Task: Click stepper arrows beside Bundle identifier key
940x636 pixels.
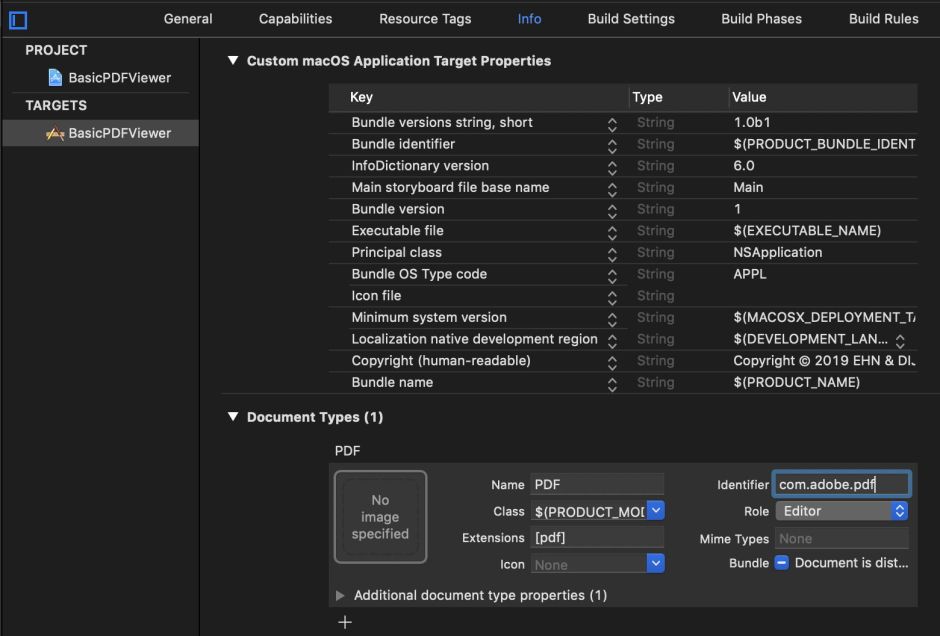Action: tap(612, 145)
